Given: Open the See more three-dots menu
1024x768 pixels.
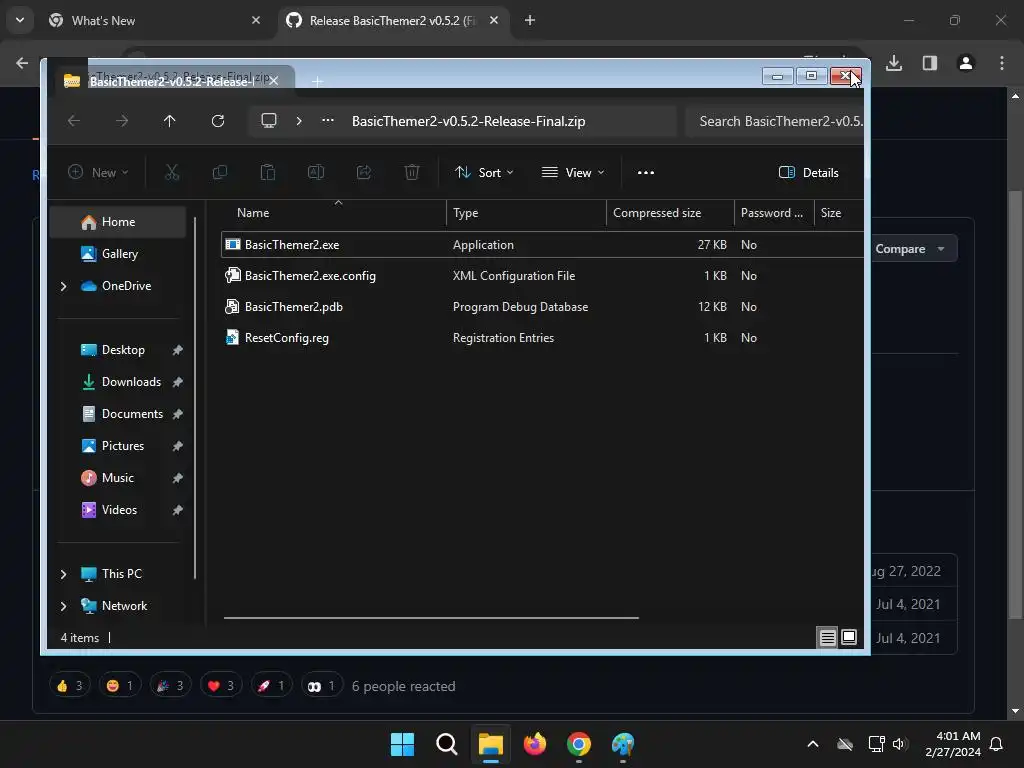Looking at the screenshot, I should 646,172.
